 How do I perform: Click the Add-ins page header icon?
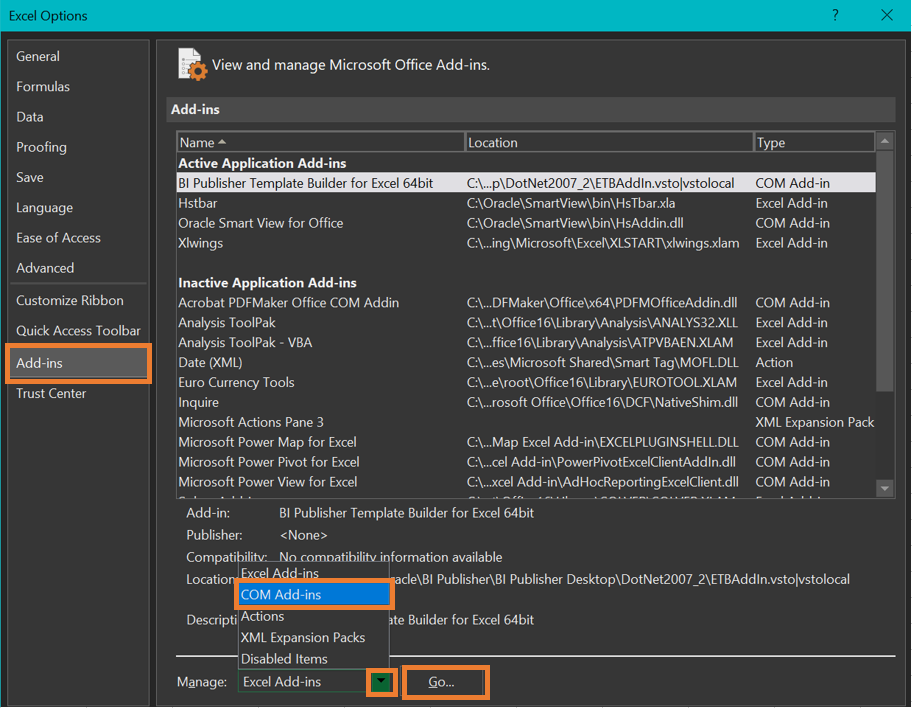(192, 64)
